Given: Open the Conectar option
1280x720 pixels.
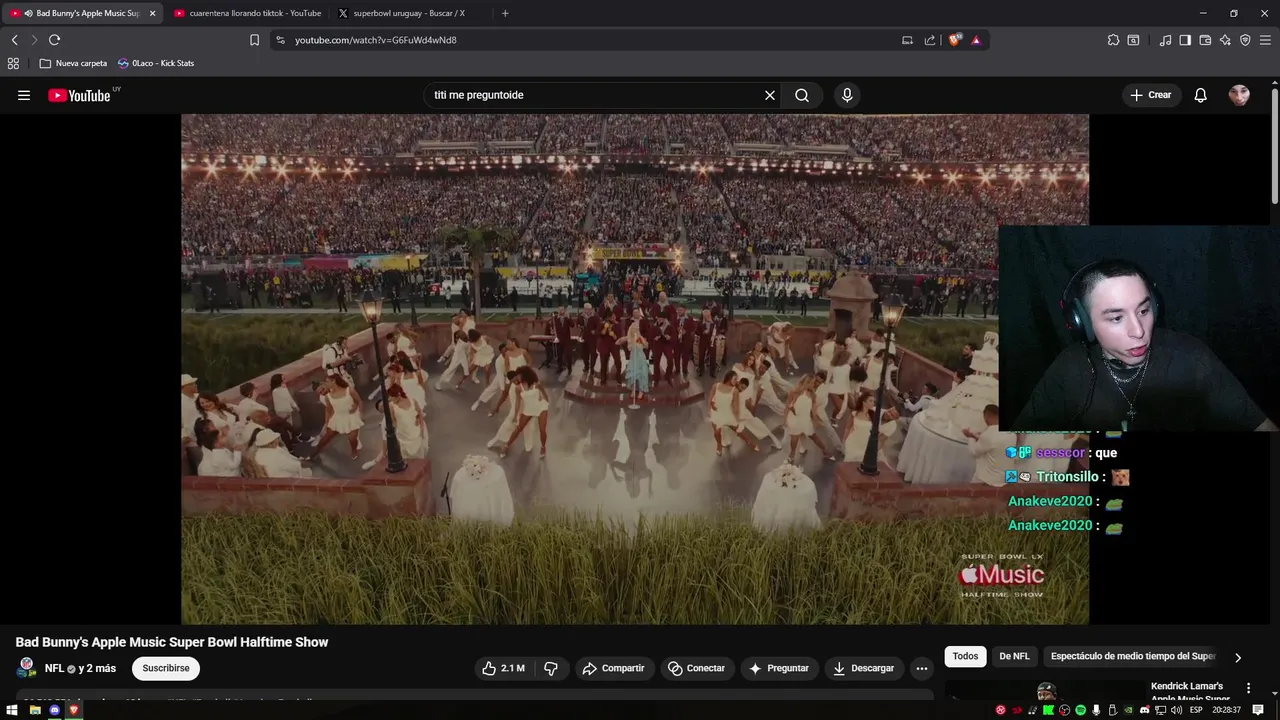Looking at the screenshot, I should click(696, 668).
